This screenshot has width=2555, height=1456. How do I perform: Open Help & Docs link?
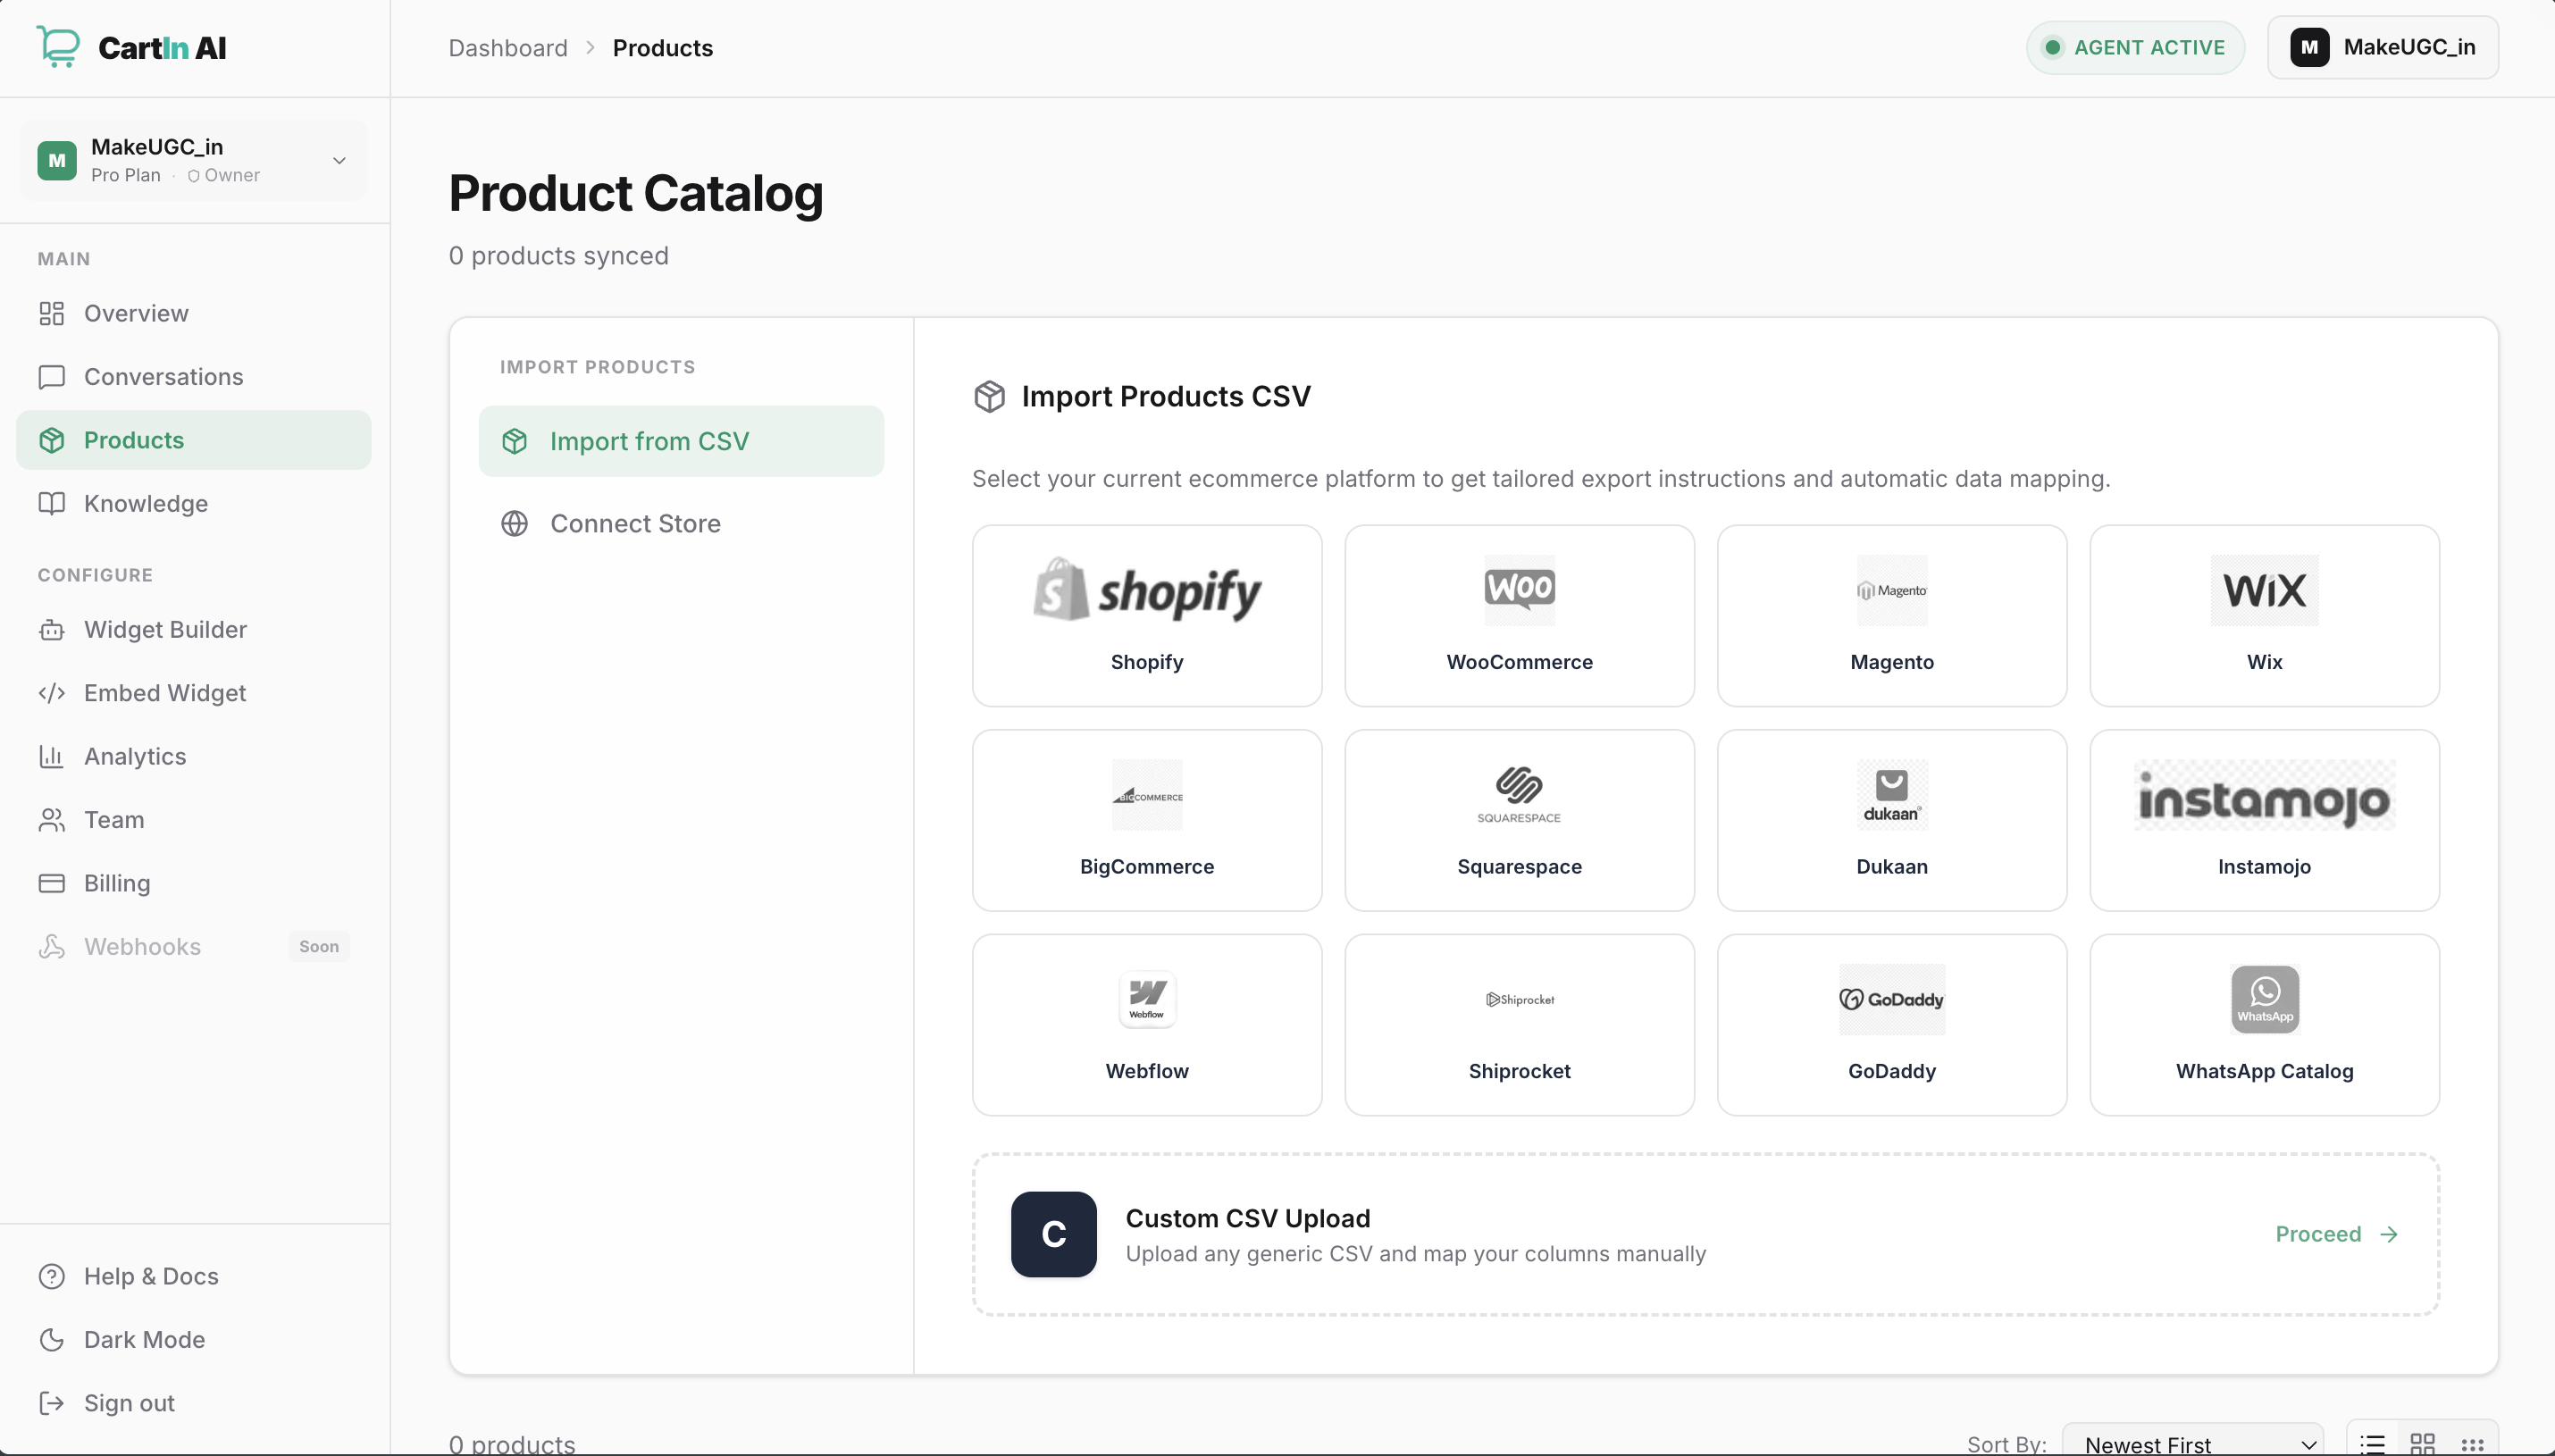tap(194, 1277)
